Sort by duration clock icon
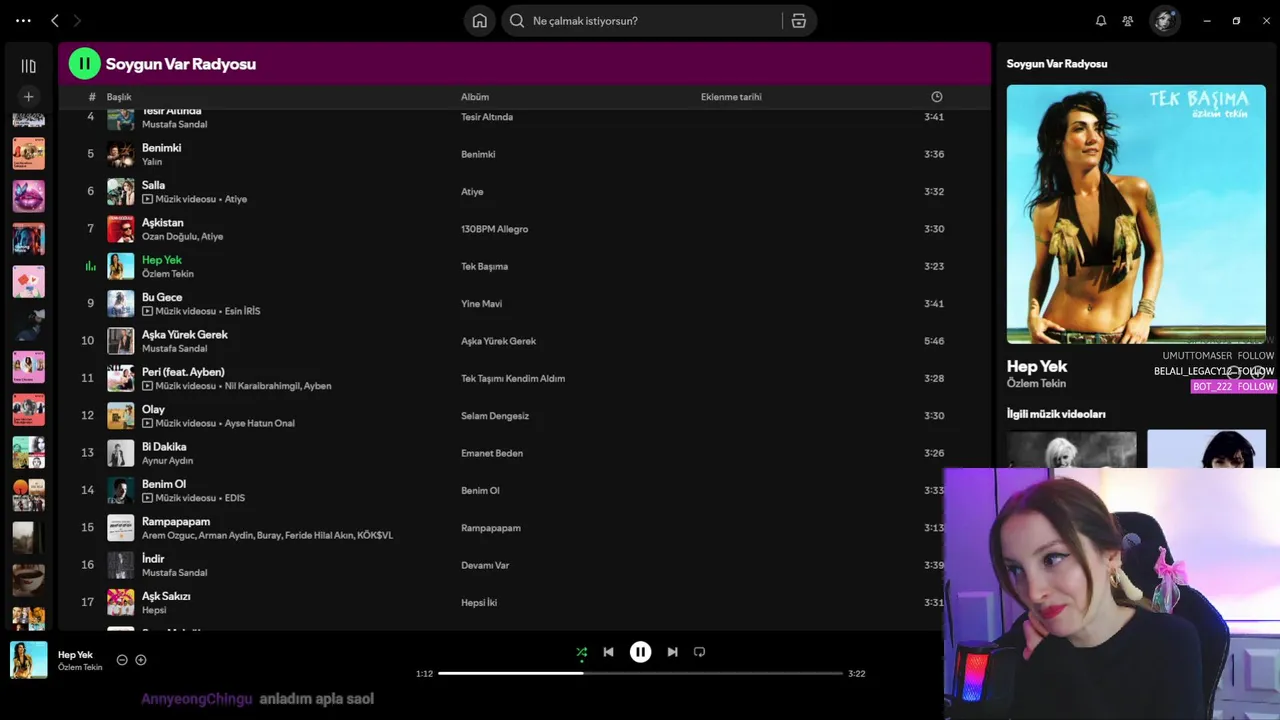The width and height of the screenshot is (1280, 720). (x=937, y=97)
